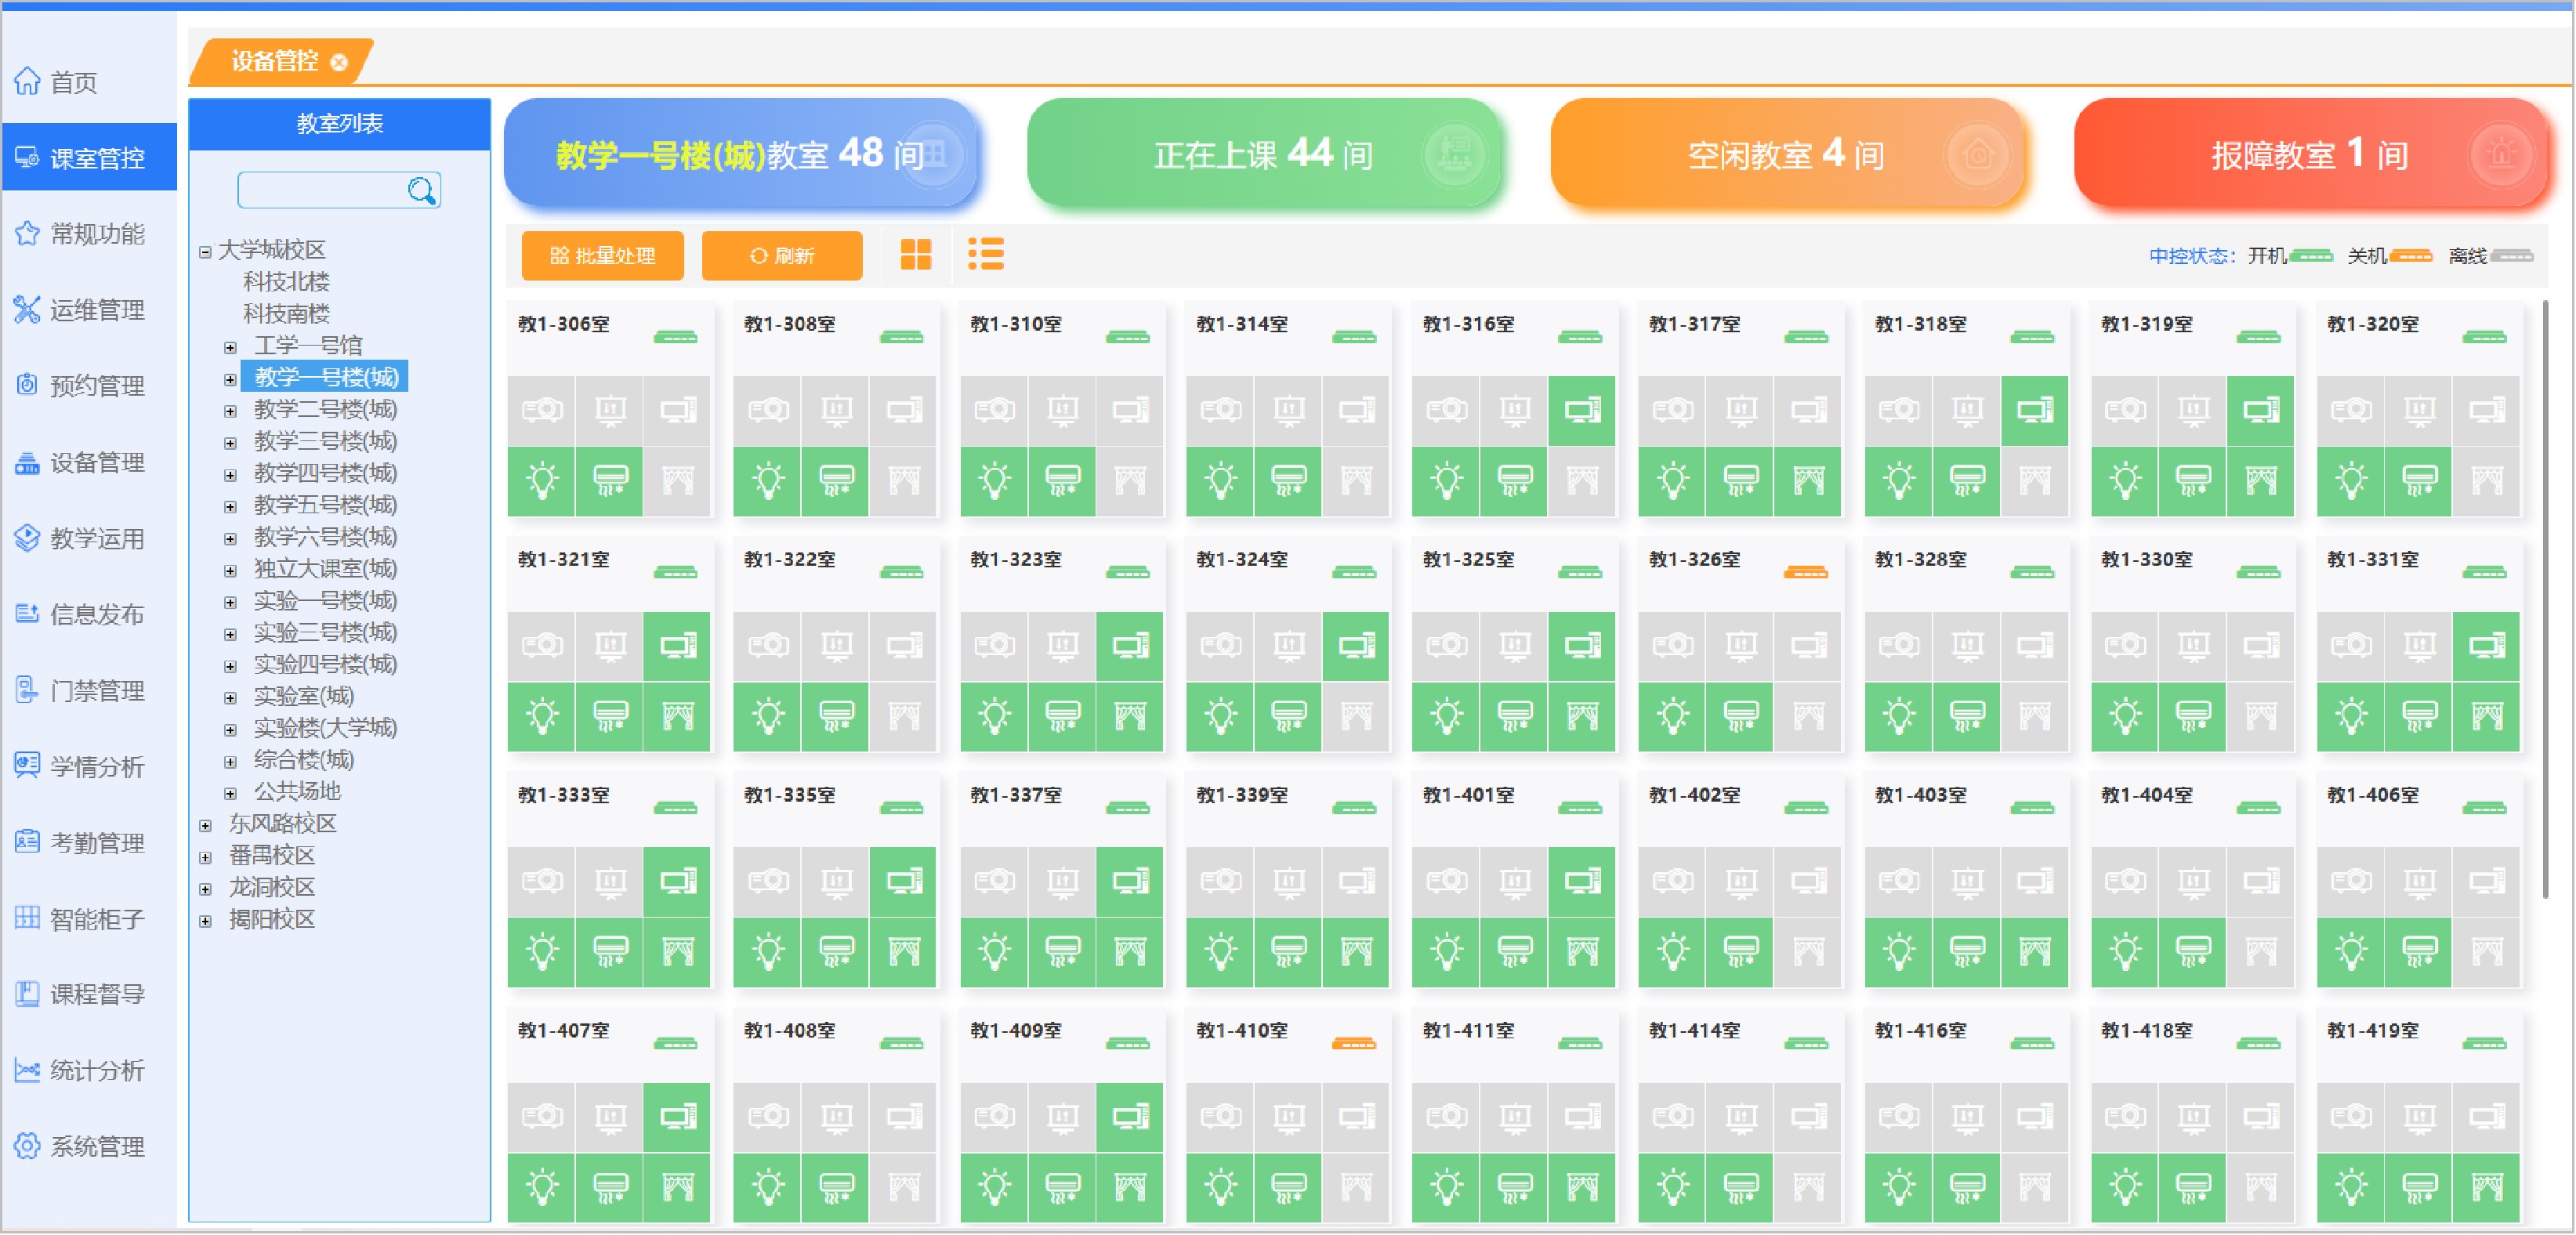Click light icon in room 教1-414室
Screen dimensions: 2576x1235
(1672, 1187)
